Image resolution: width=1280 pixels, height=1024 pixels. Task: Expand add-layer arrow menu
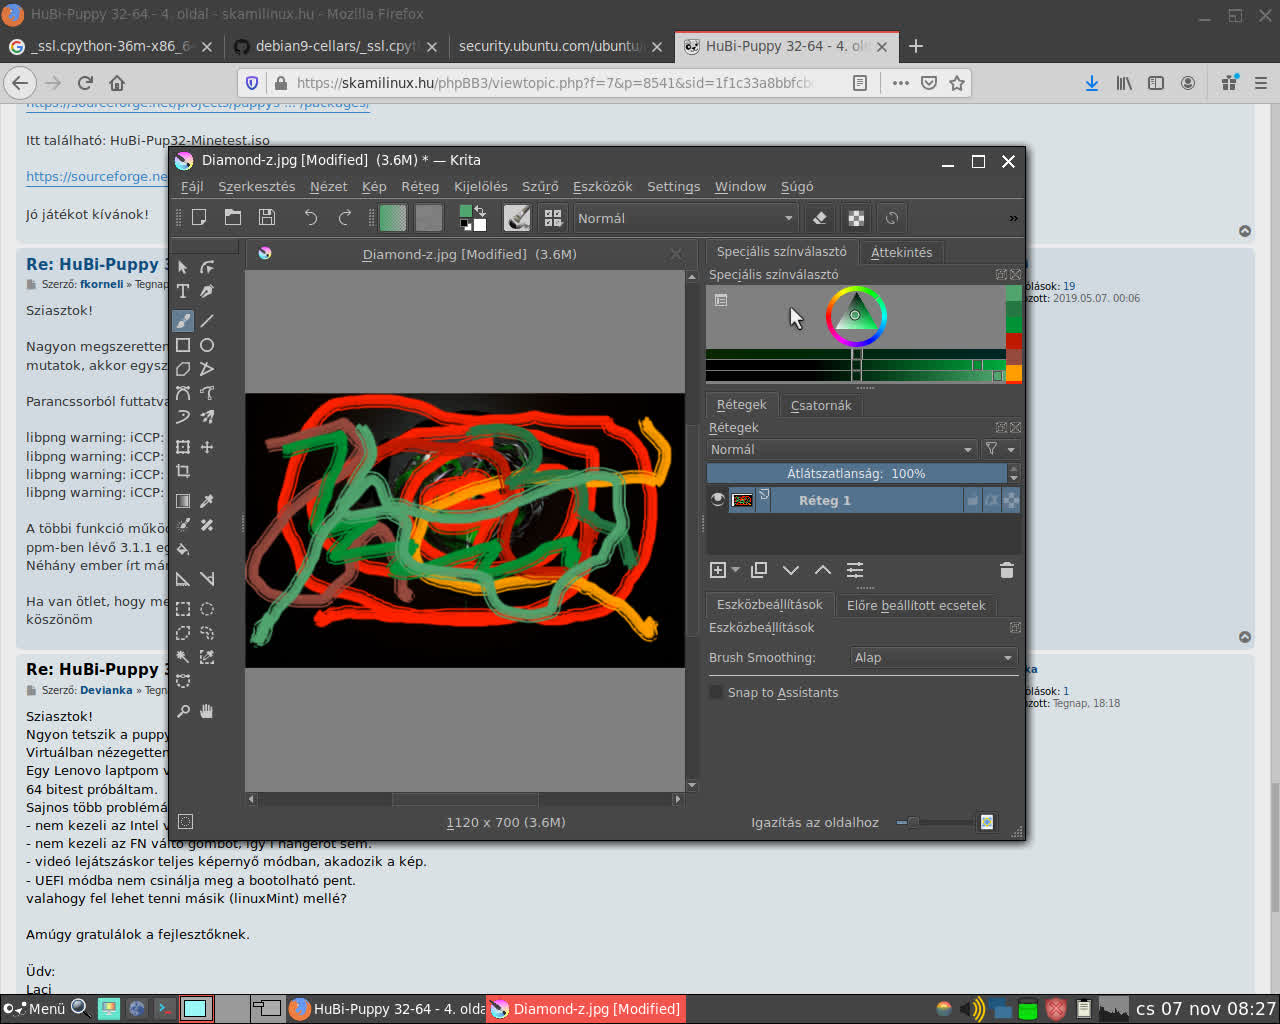click(x=736, y=570)
